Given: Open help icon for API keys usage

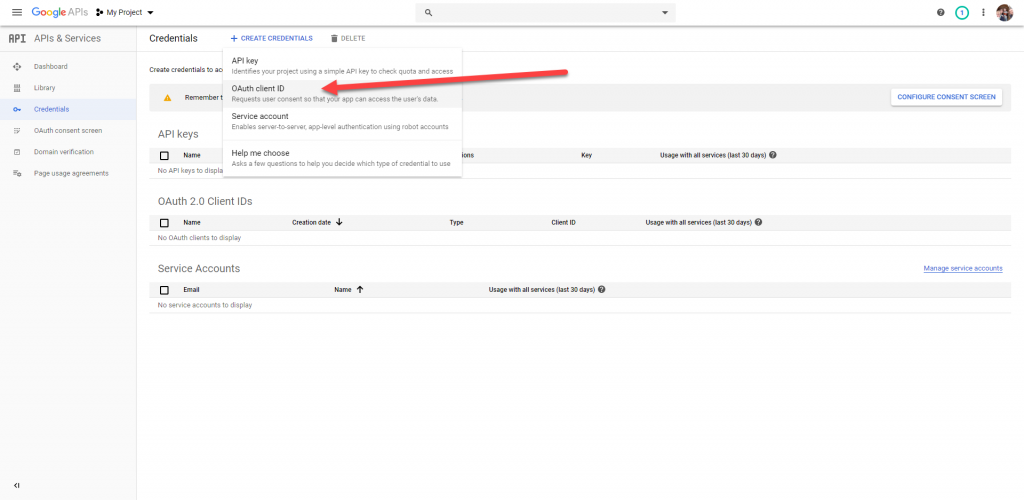Looking at the screenshot, I should pos(773,155).
